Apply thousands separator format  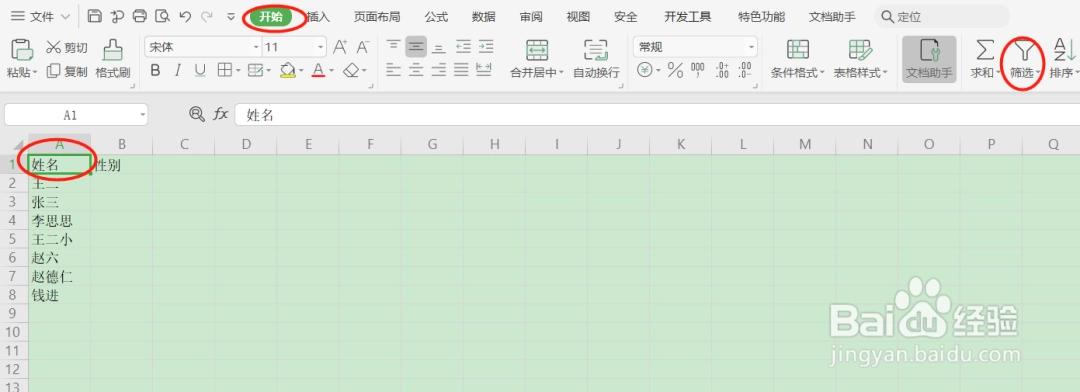pyautogui.click(x=698, y=70)
